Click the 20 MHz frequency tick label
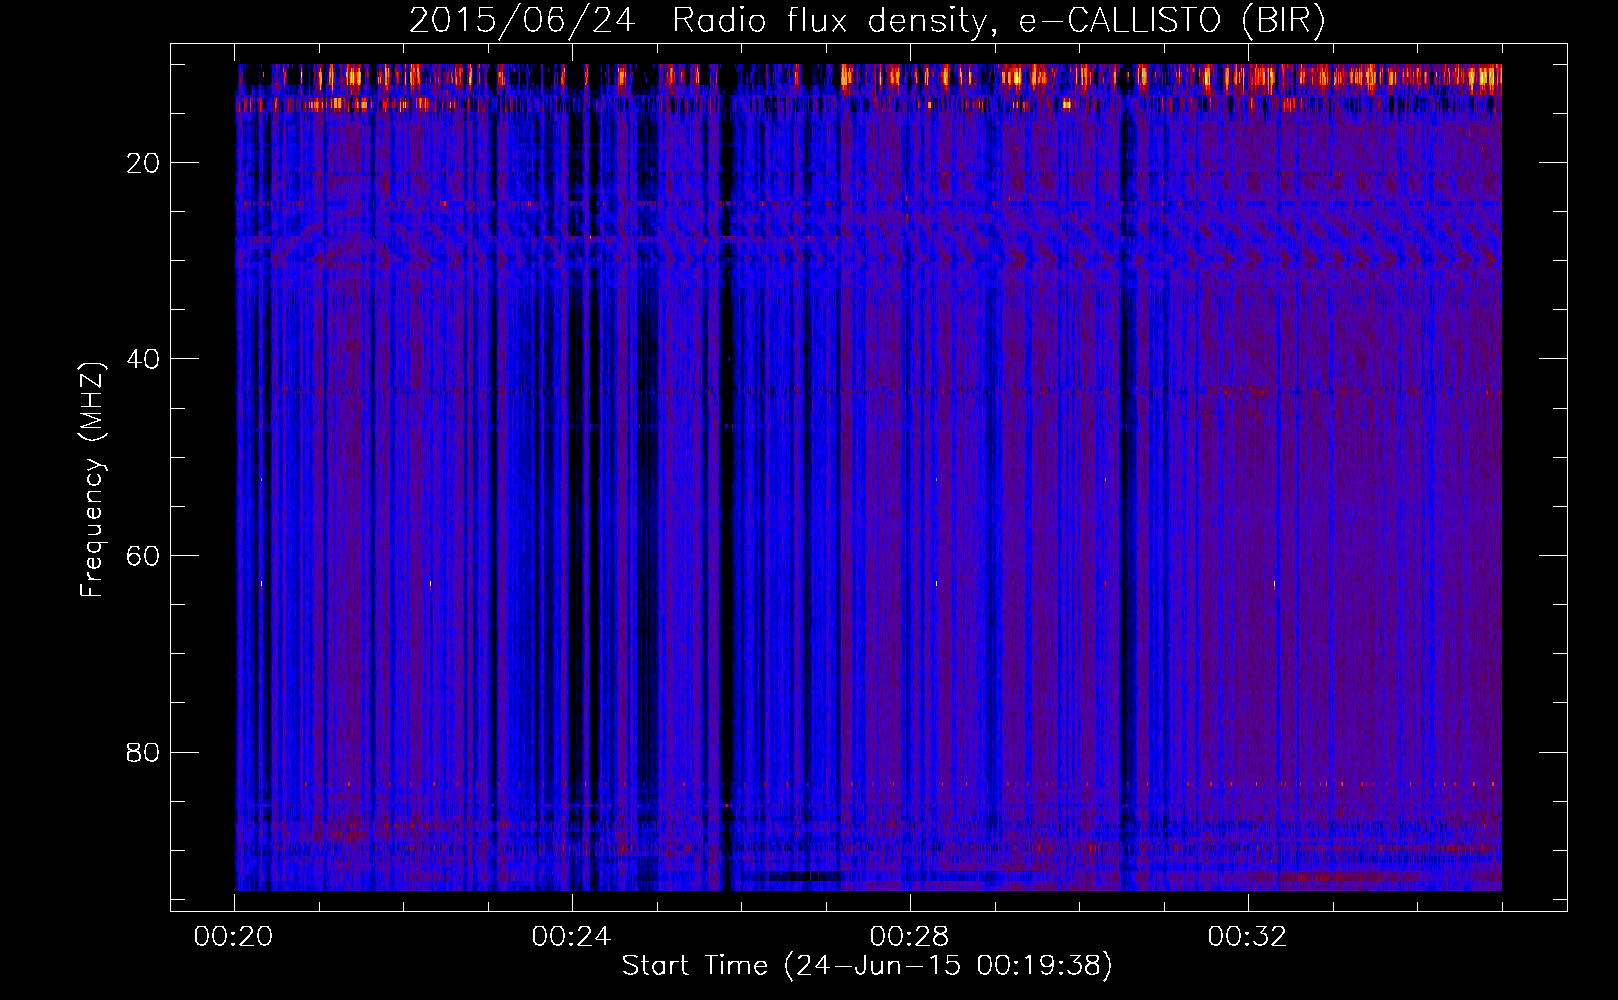The height and width of the screenshot is (1000, 1618). pyautogui.click(x=143, y=163)
